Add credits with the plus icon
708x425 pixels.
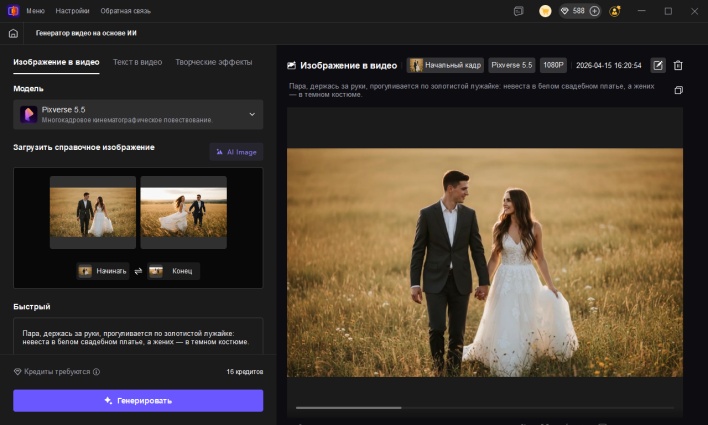(595, 11)
